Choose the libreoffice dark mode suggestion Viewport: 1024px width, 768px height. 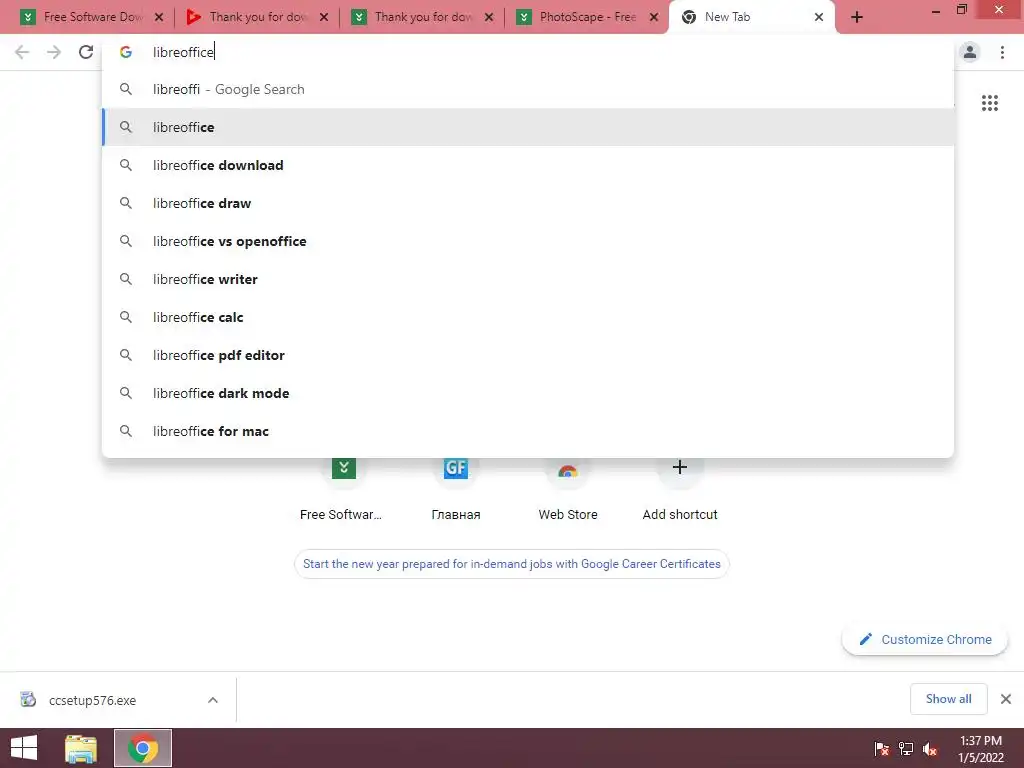(528, 393)
